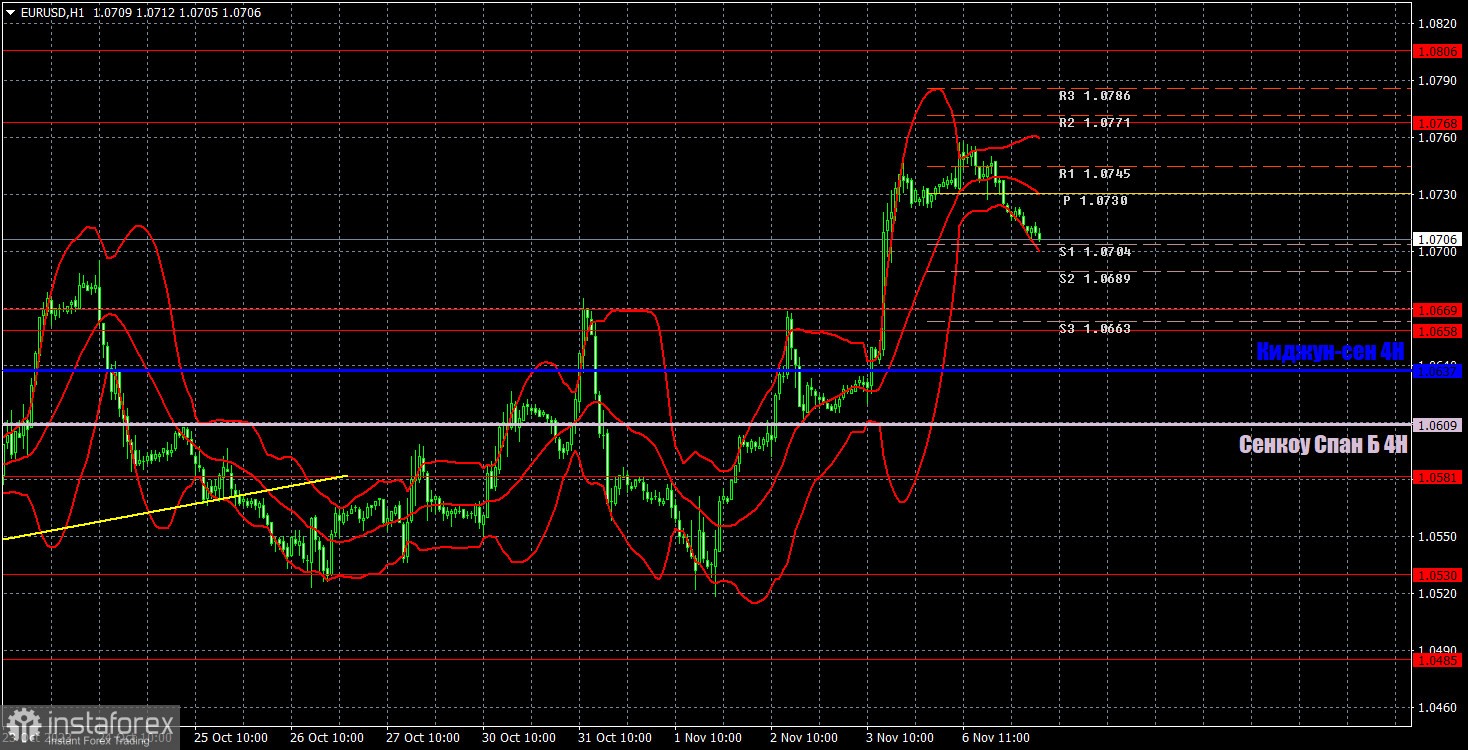Screen dimensions: 1468x750
Task: Click the 1.0658 red level label
Action: (x=1438, y=330)
